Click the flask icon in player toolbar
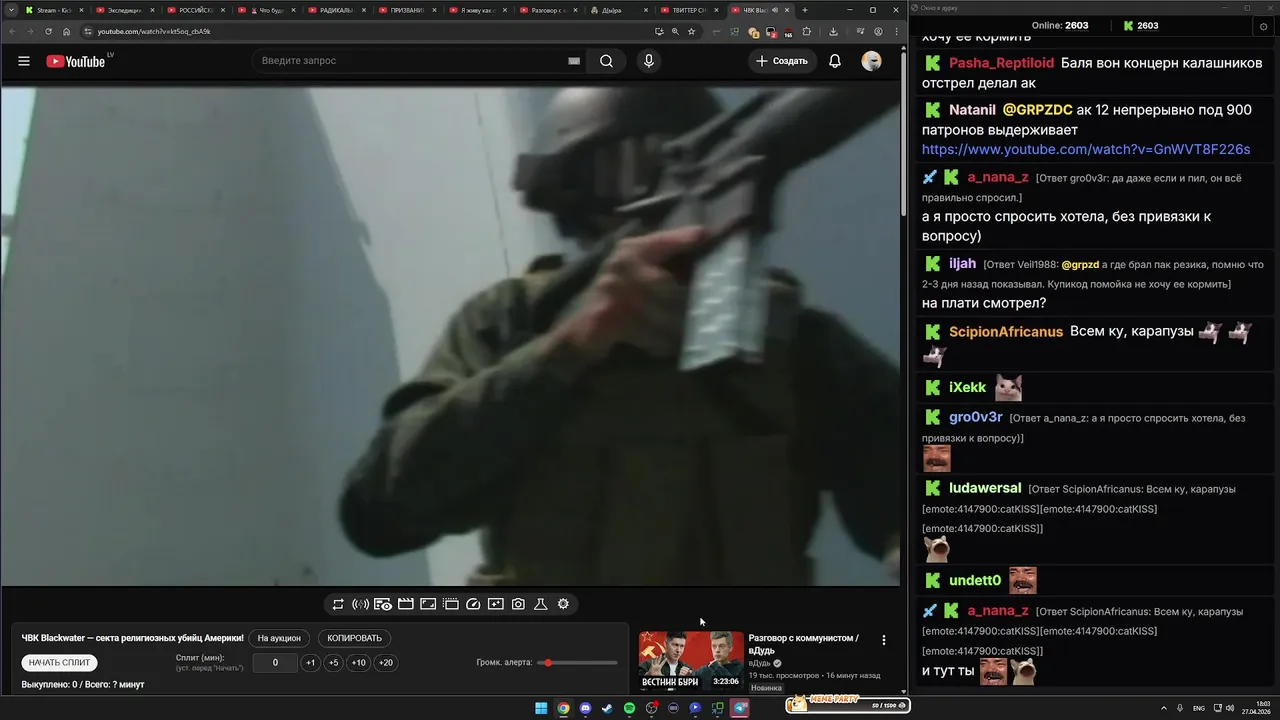Viewport: 1280px width, 720px height. tap(540, 604)
